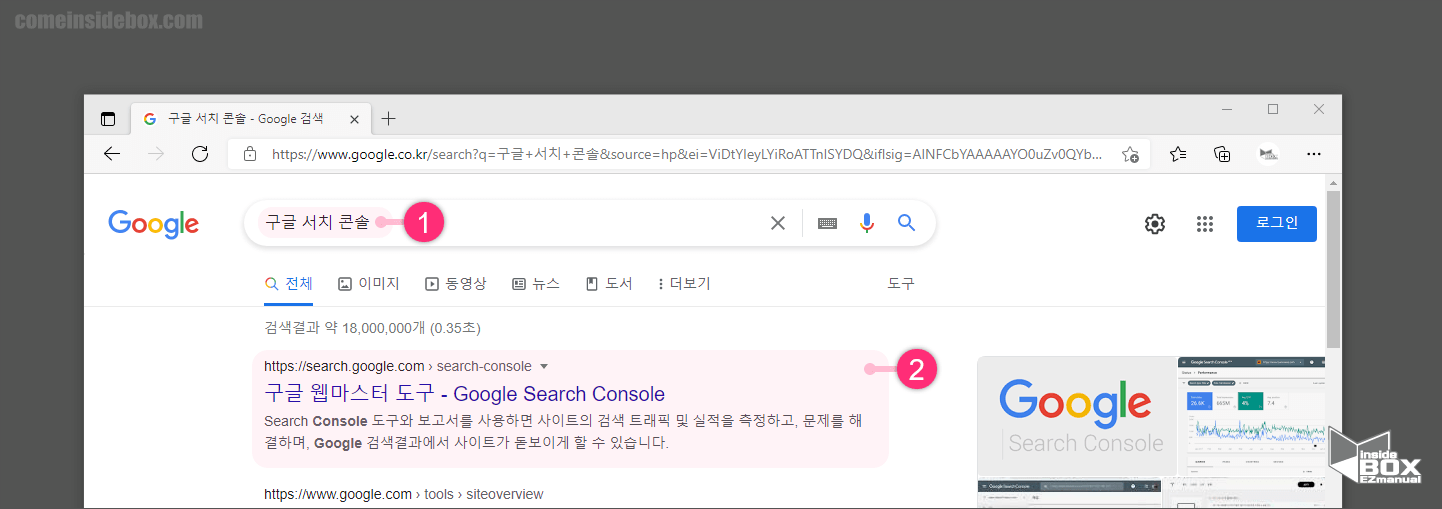Switch to 뉴스 results tab
Screen dimensions: 1442x509
coord(536,284)
